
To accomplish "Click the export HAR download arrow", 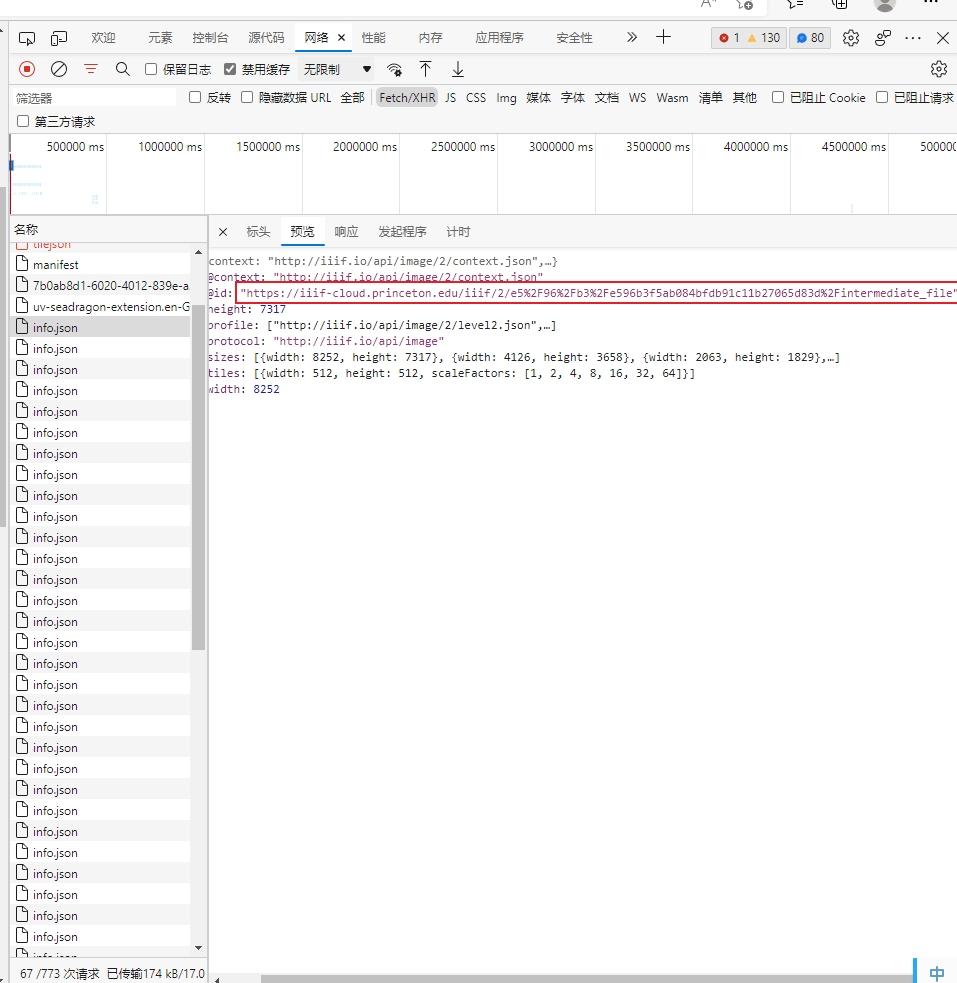I will pos(458,69).
